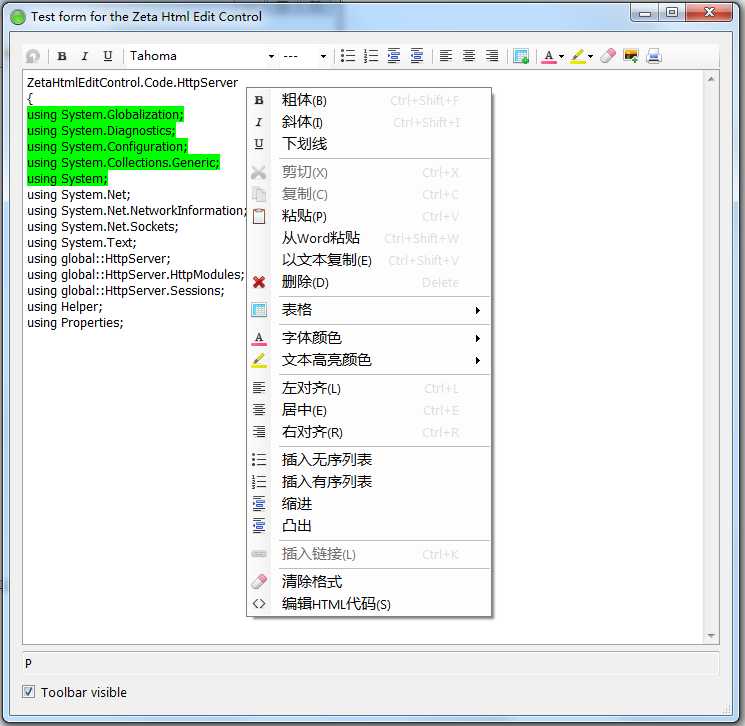This screenshot has width=745, height=726.
Task: Expand the 字体颜色 submenu
Action: pos(370,338)
